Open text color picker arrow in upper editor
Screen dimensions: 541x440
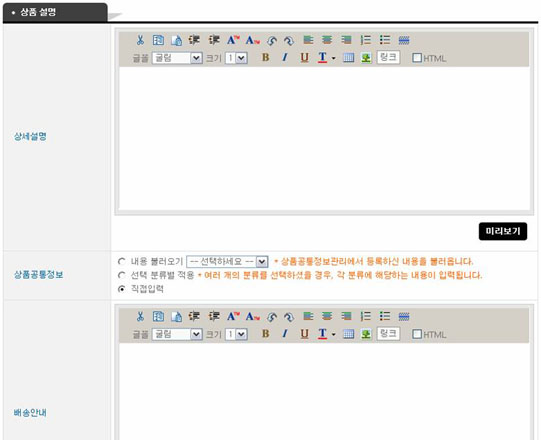(x=333, y=58)
